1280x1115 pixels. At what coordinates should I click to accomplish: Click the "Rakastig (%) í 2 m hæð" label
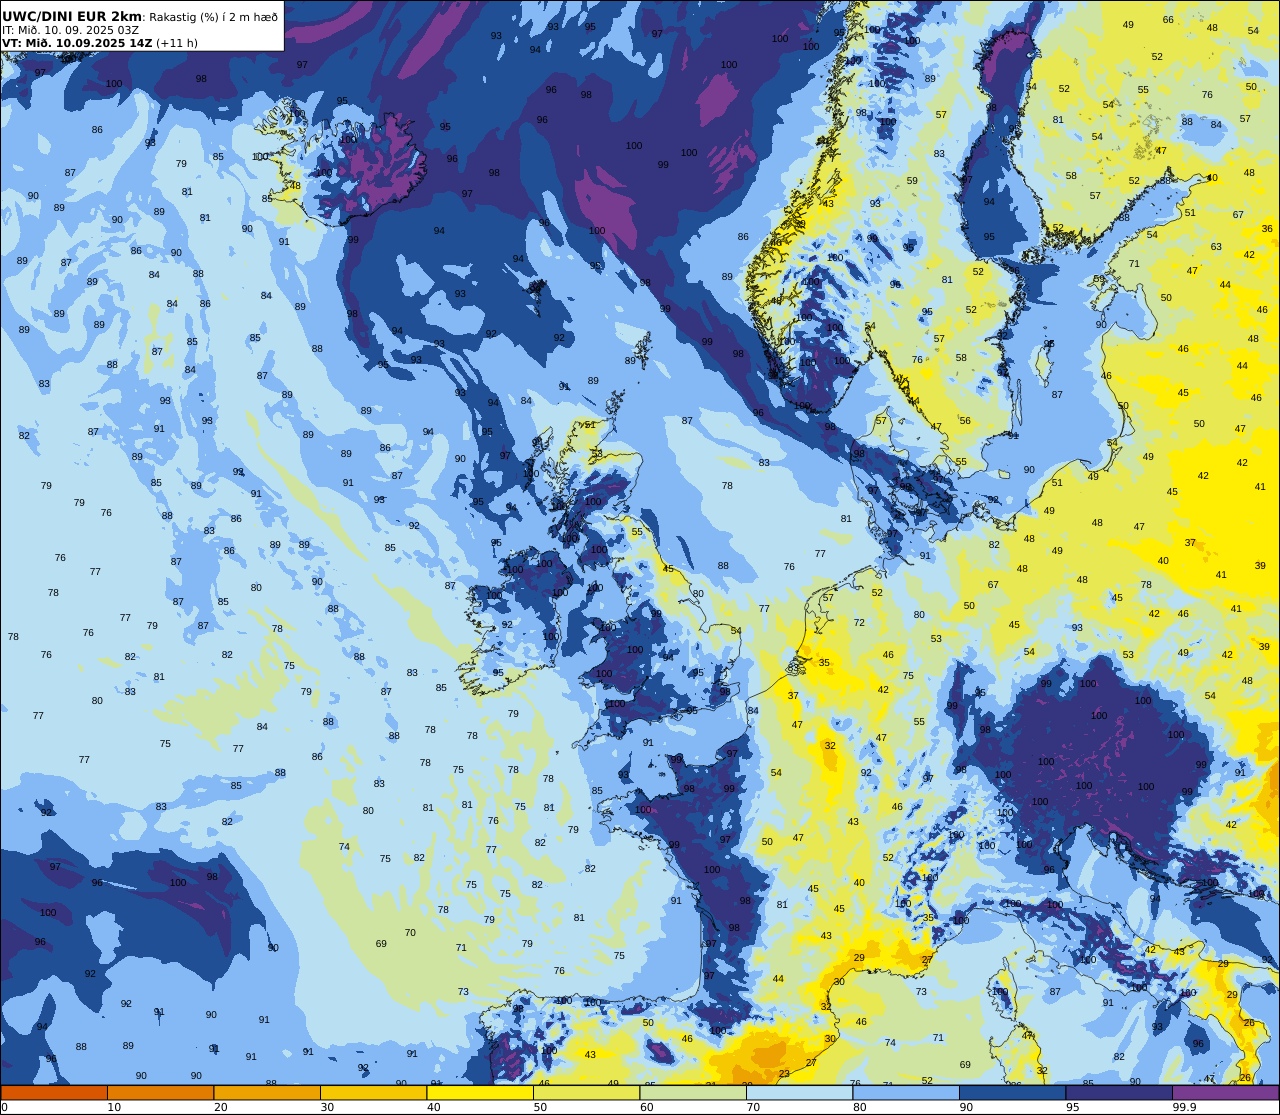point(214,17)
